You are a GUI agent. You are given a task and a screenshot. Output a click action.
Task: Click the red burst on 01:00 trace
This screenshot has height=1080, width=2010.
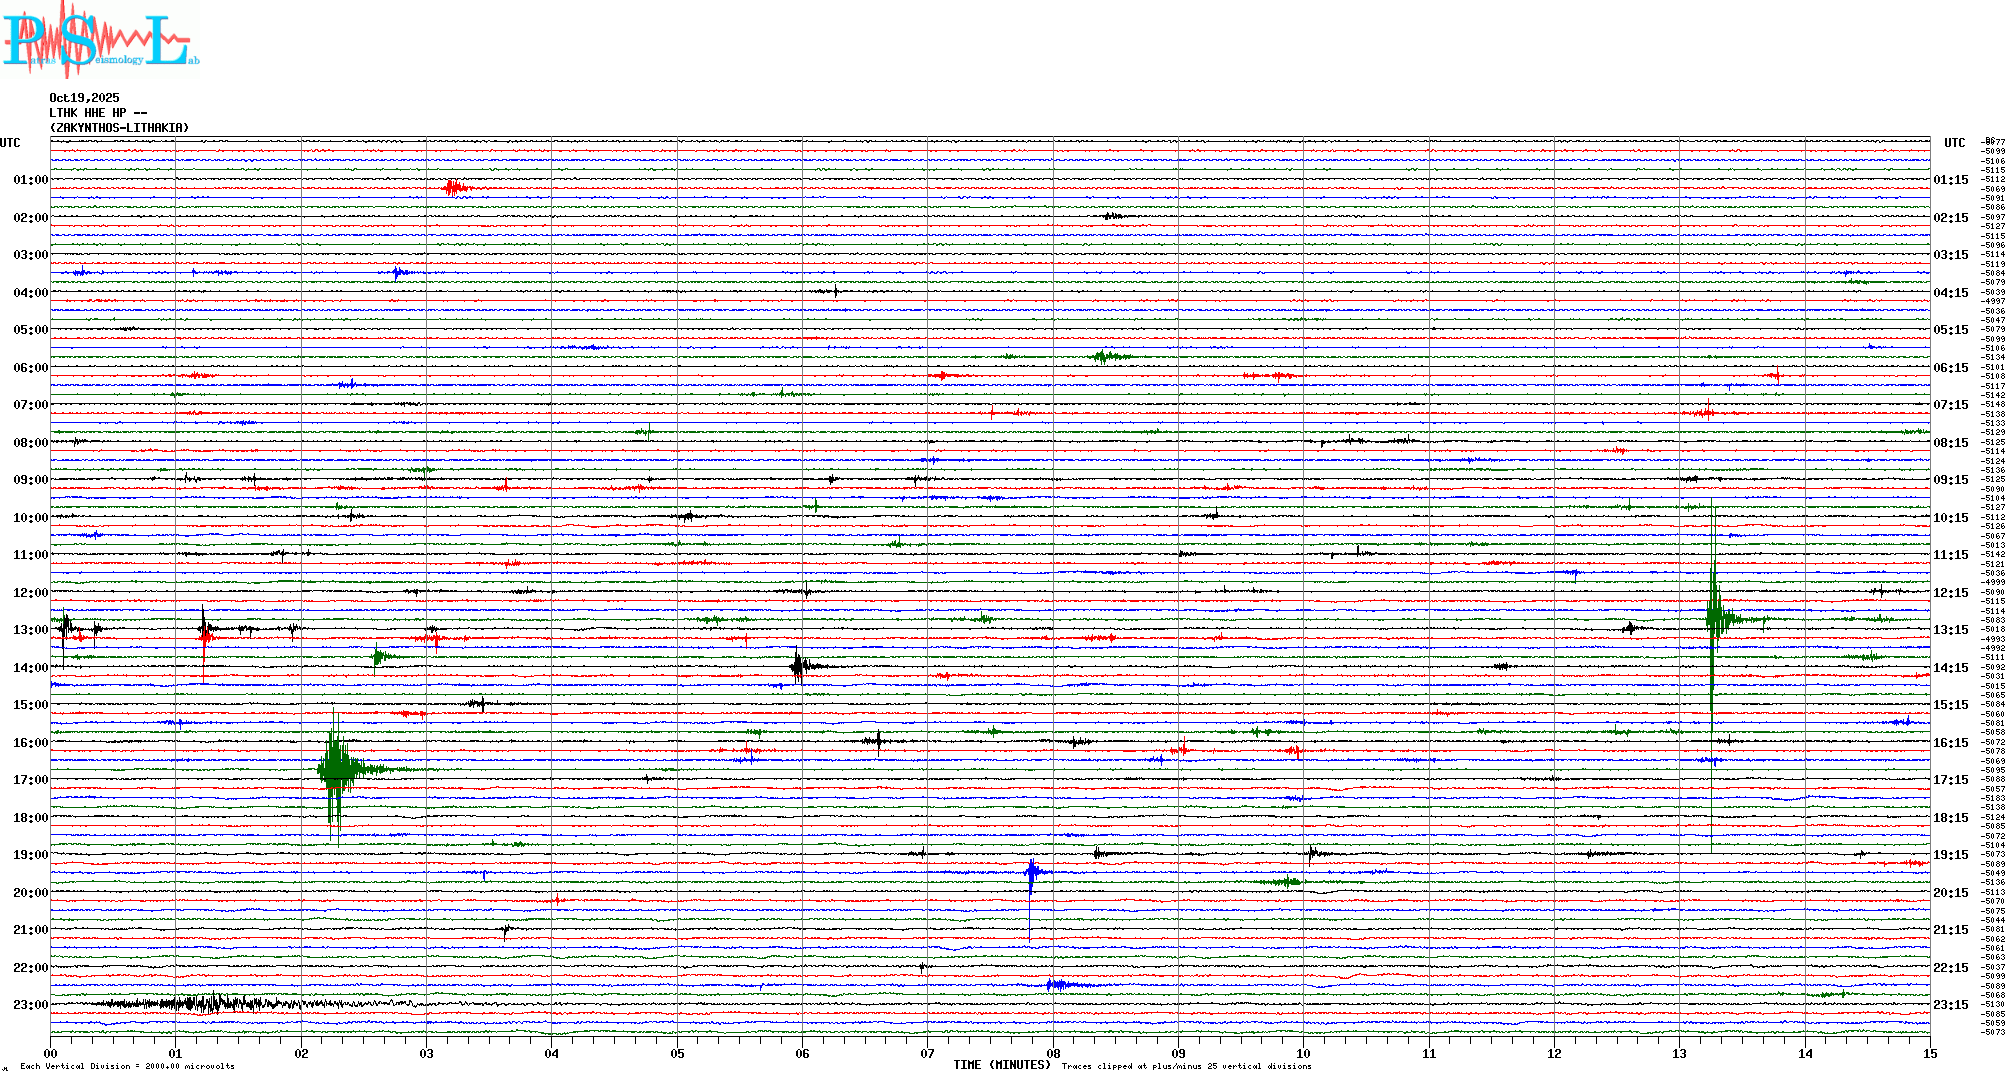455,188
